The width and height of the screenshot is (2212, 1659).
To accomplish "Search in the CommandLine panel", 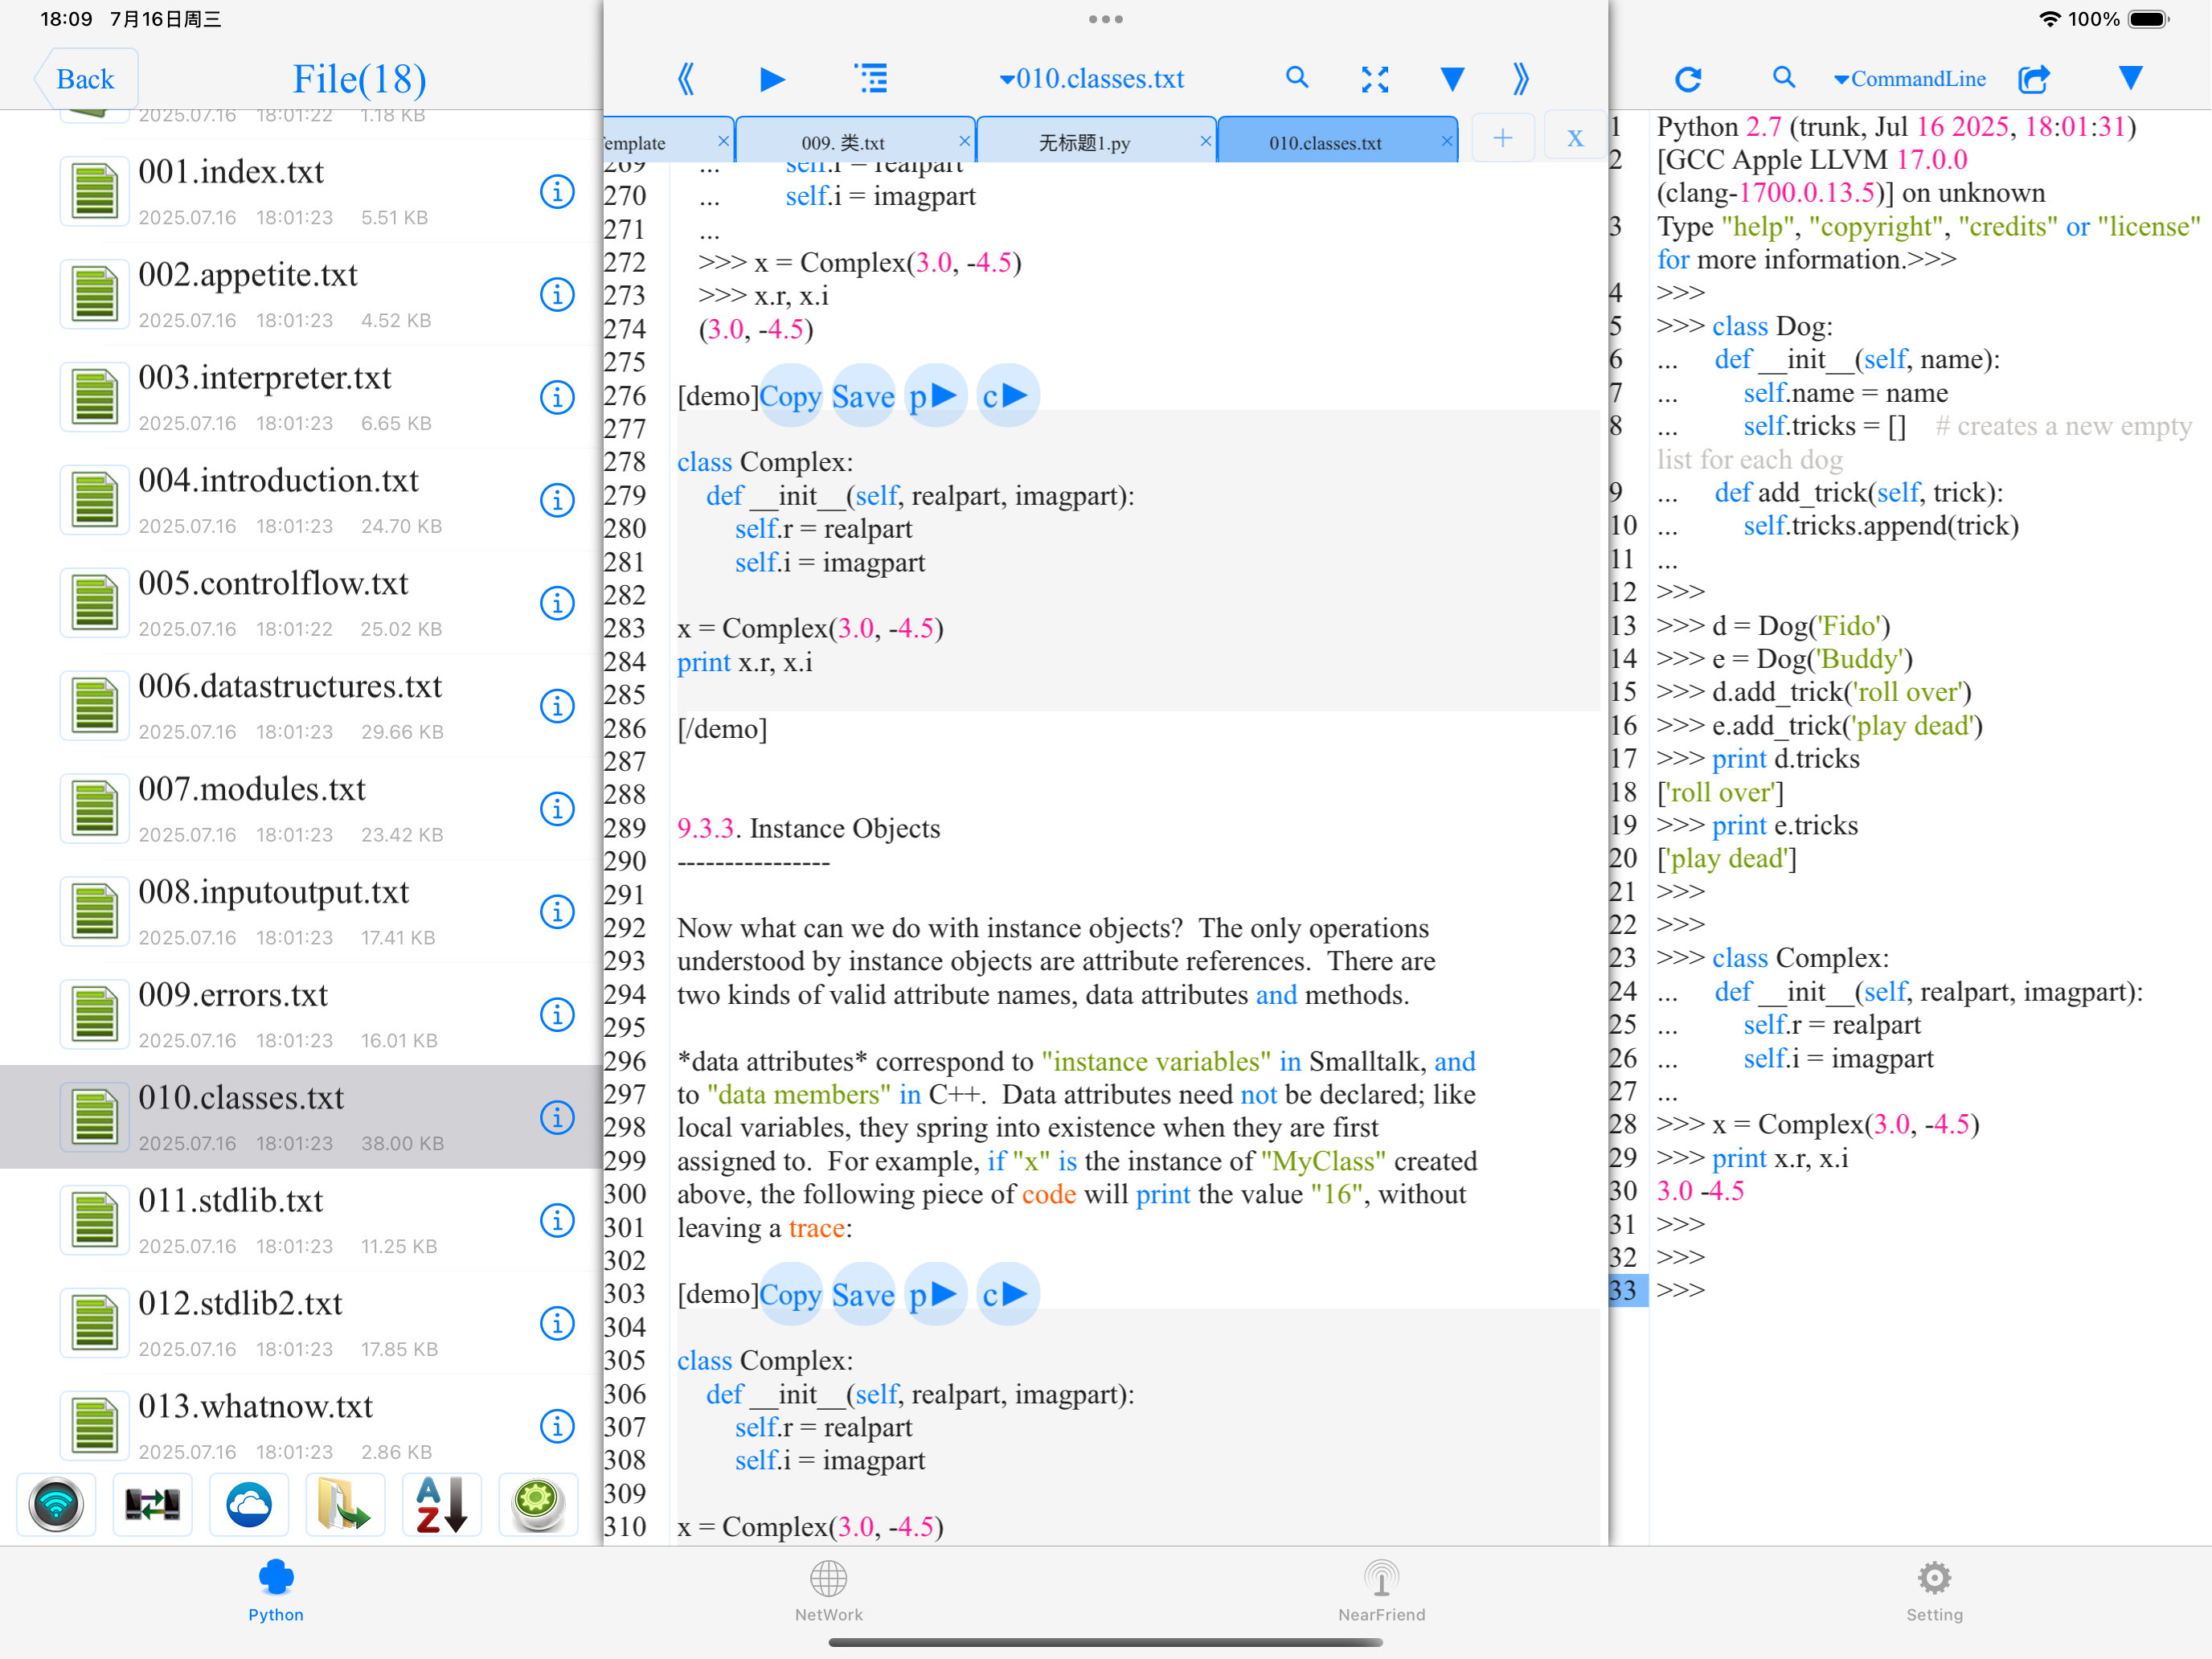I will [1783, 78].
